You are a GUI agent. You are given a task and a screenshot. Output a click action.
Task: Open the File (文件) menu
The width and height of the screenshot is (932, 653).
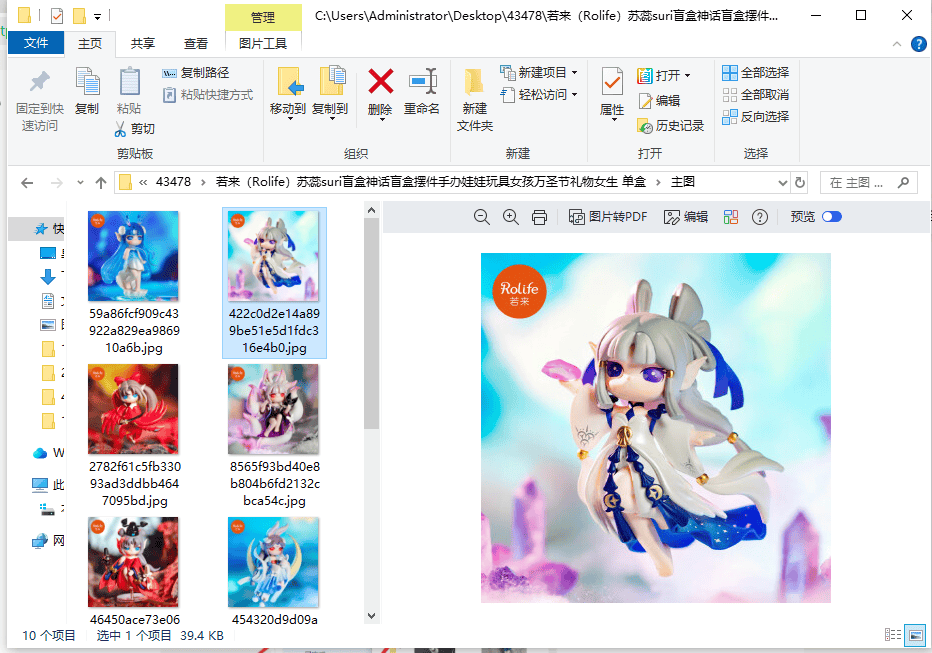[36, 43]
